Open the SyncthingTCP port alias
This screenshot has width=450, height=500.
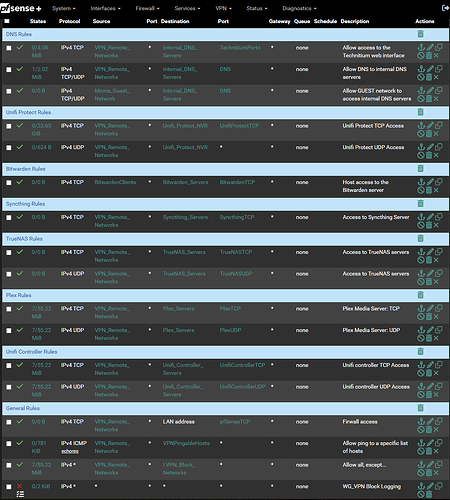[237, 217]
